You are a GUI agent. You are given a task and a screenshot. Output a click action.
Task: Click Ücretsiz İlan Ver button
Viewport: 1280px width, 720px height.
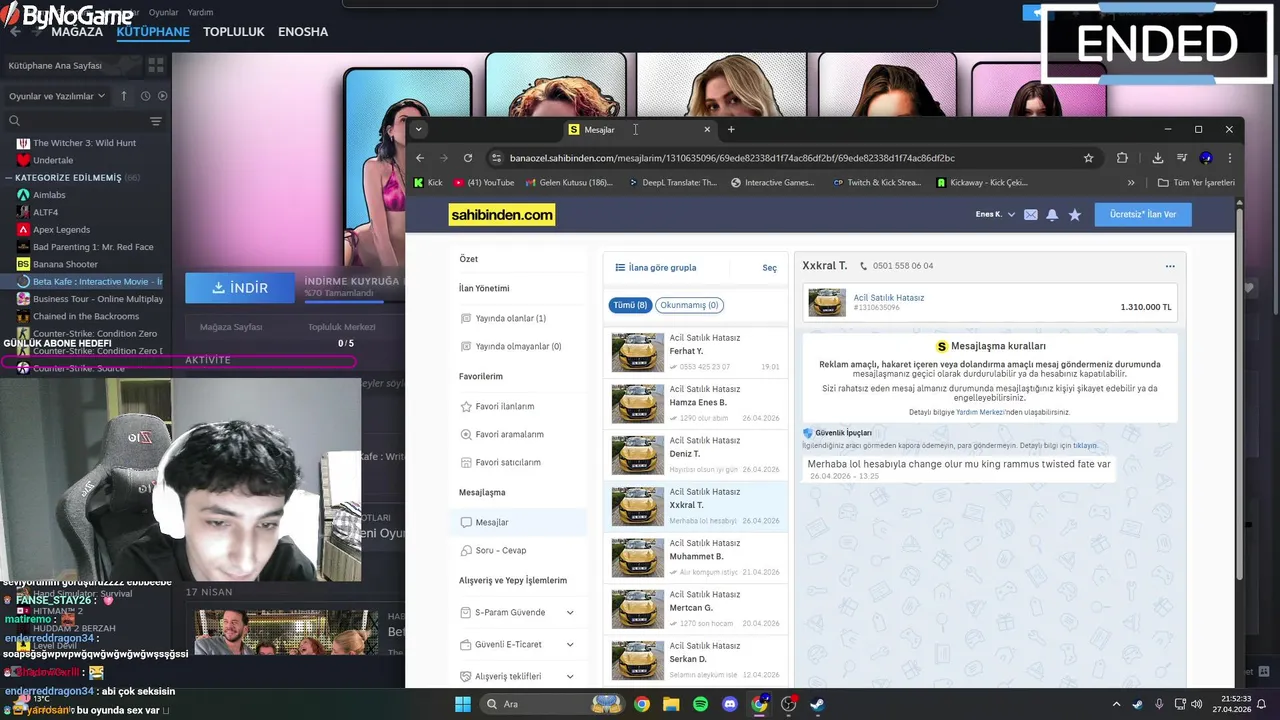(1143, 215)
